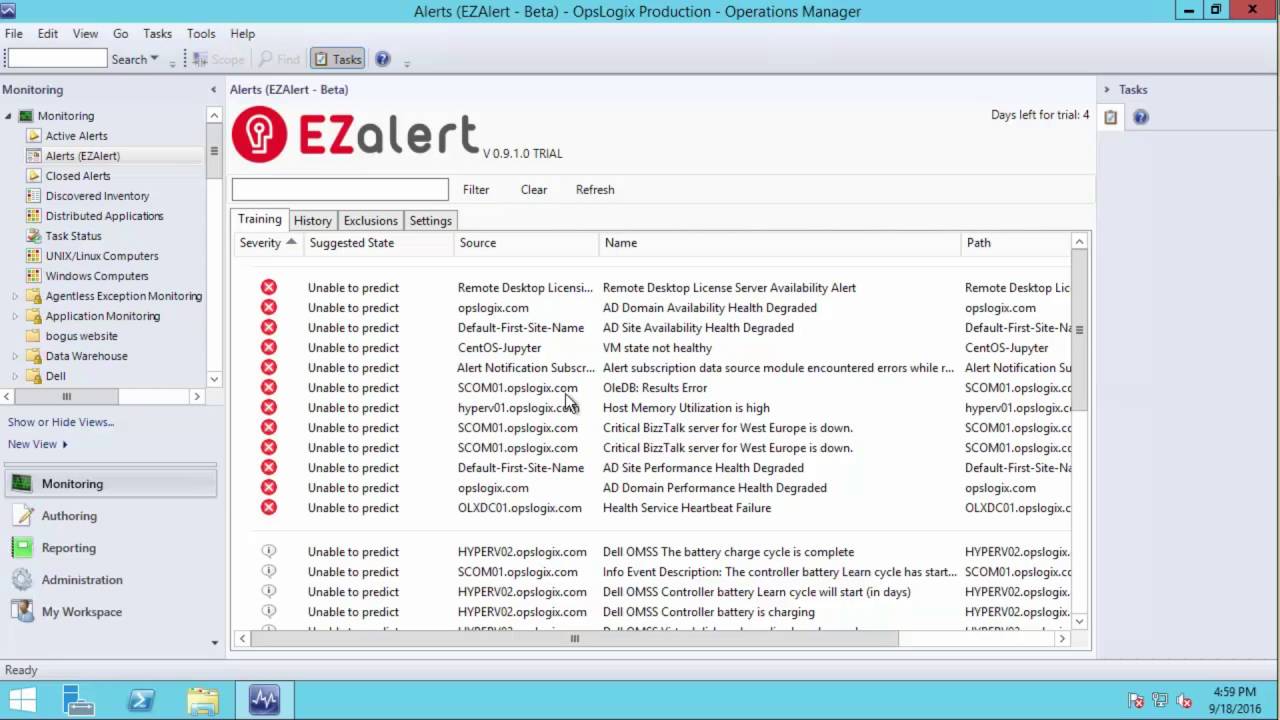
Task: Sort by the Severity column header
Action: click(x=268, y=243)
